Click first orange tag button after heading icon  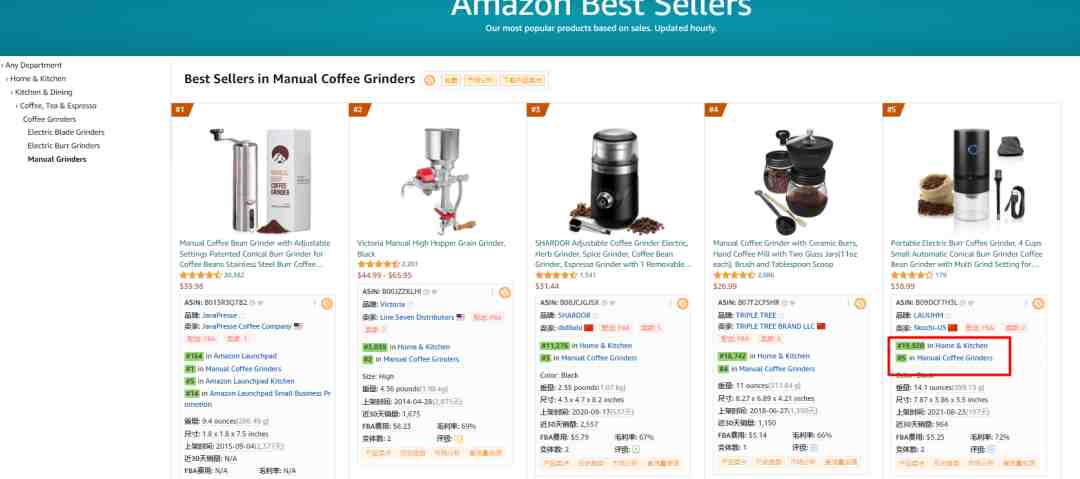(x=450, y=80)
